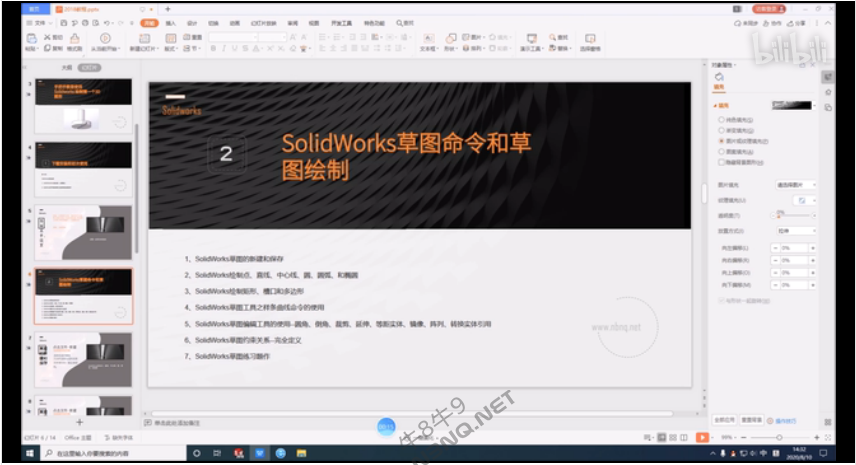Click the Increase font size icon

[x=293, y=37]
